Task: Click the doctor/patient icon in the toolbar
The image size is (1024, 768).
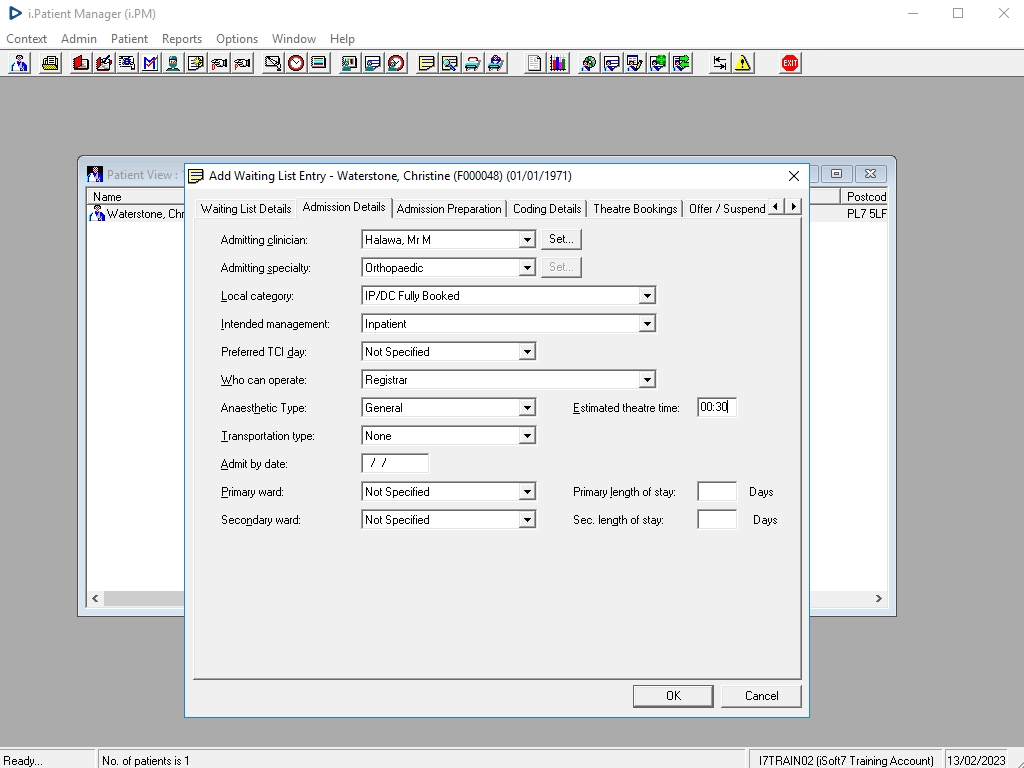Action: click(20, 63)
